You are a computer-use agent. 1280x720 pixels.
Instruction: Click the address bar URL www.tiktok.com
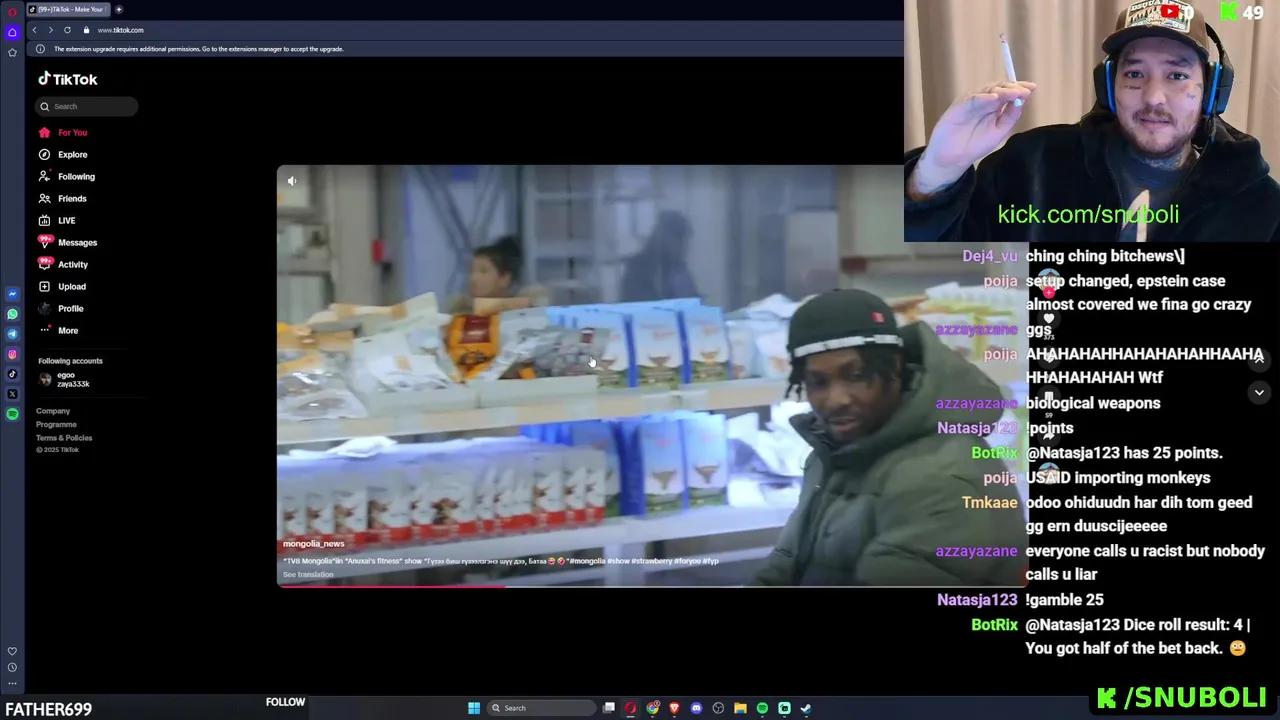click(x=120, y=30)
